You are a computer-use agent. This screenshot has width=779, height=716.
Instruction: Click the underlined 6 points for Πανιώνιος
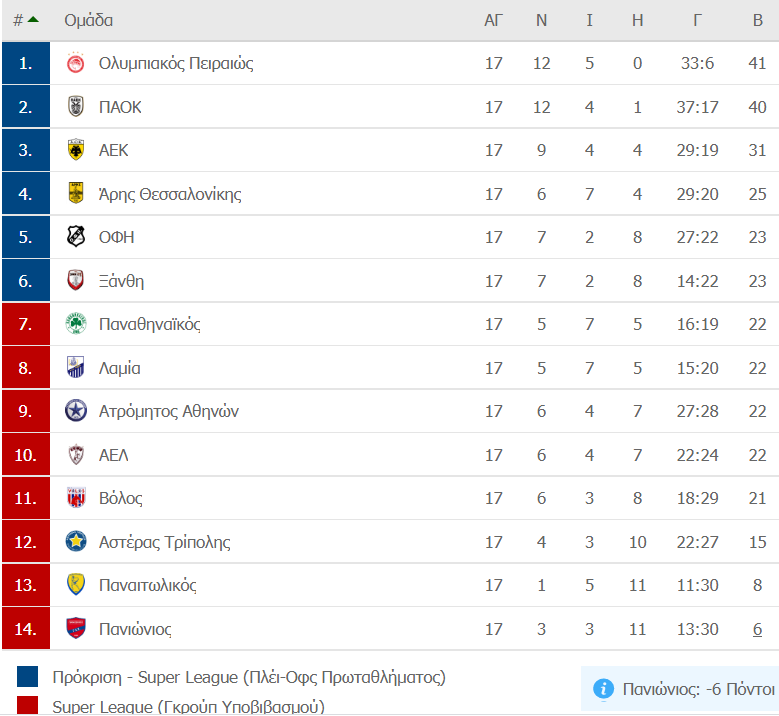tap(757, 629)
